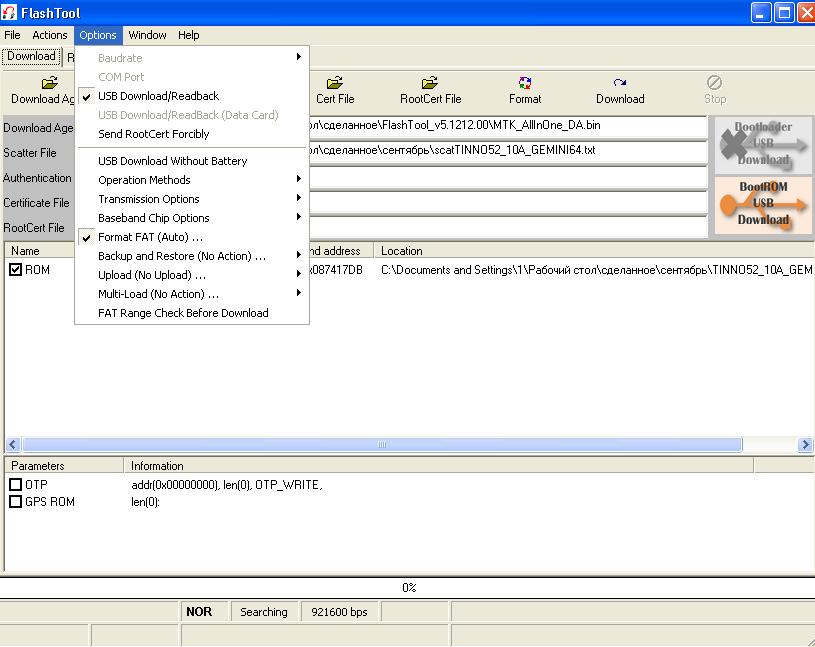Click the disabled COM Port entry
Viewport: 815px width, 647px height.
pyautogui.click(x=192, y=77)
